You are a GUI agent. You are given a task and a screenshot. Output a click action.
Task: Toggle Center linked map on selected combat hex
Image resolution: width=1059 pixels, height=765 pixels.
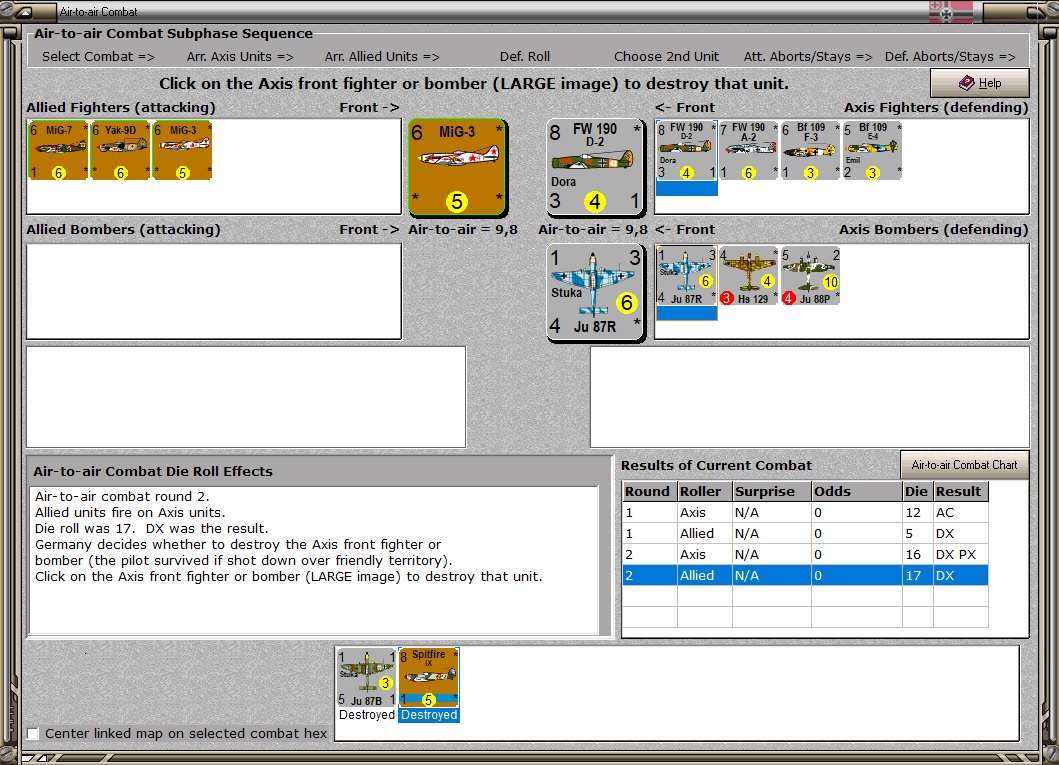pyautogui.click(x=33, y=733)
